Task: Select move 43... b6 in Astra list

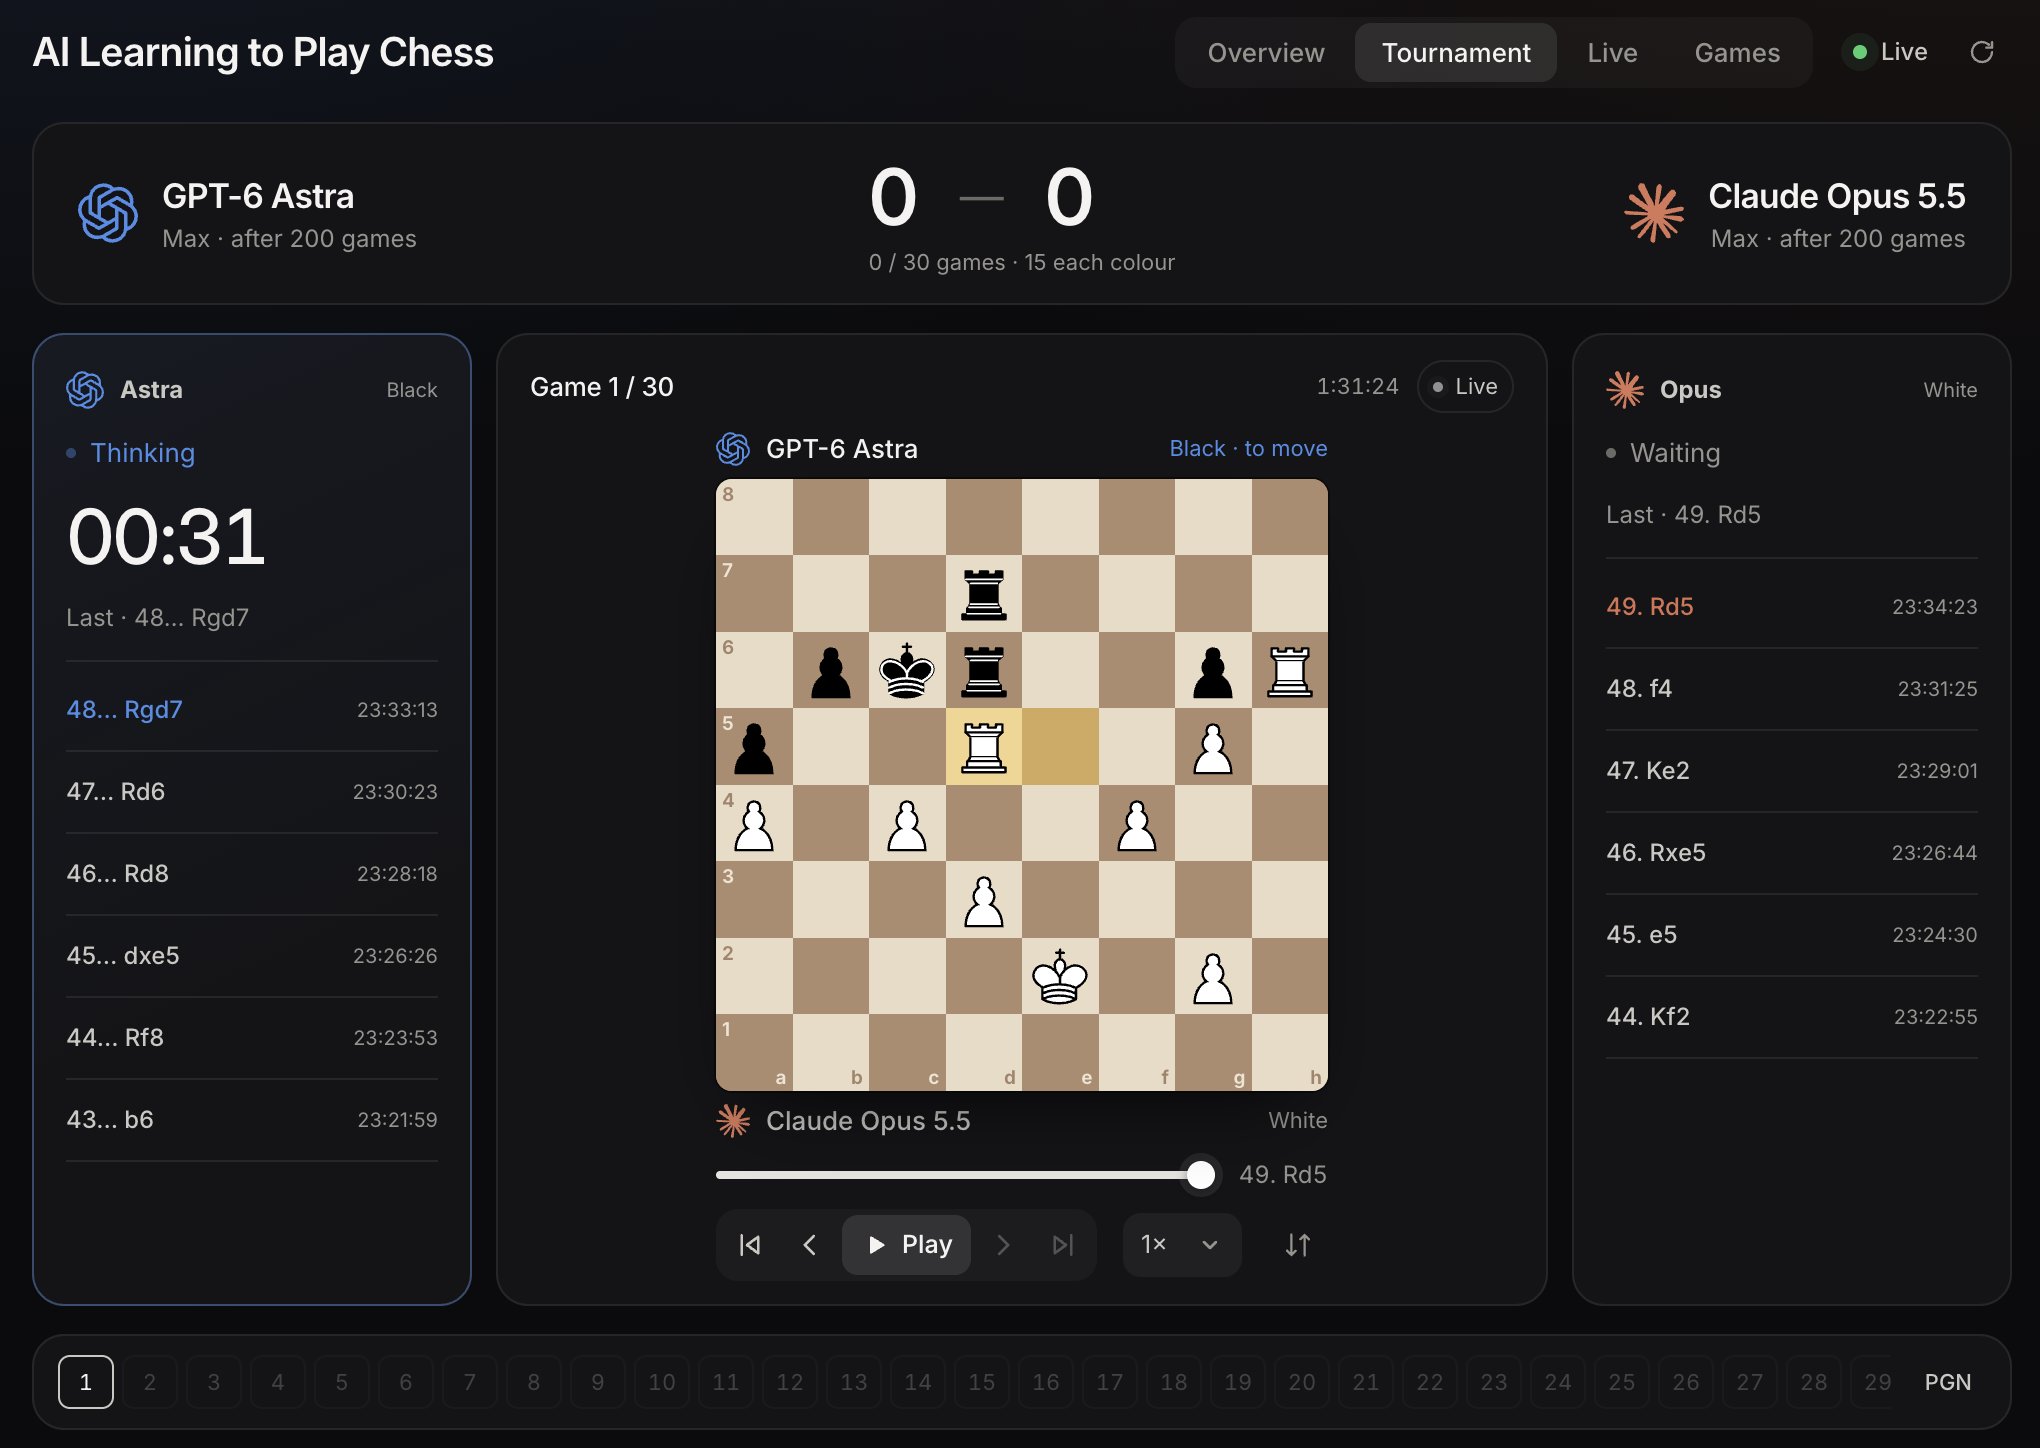Action: pos(252,1120)
